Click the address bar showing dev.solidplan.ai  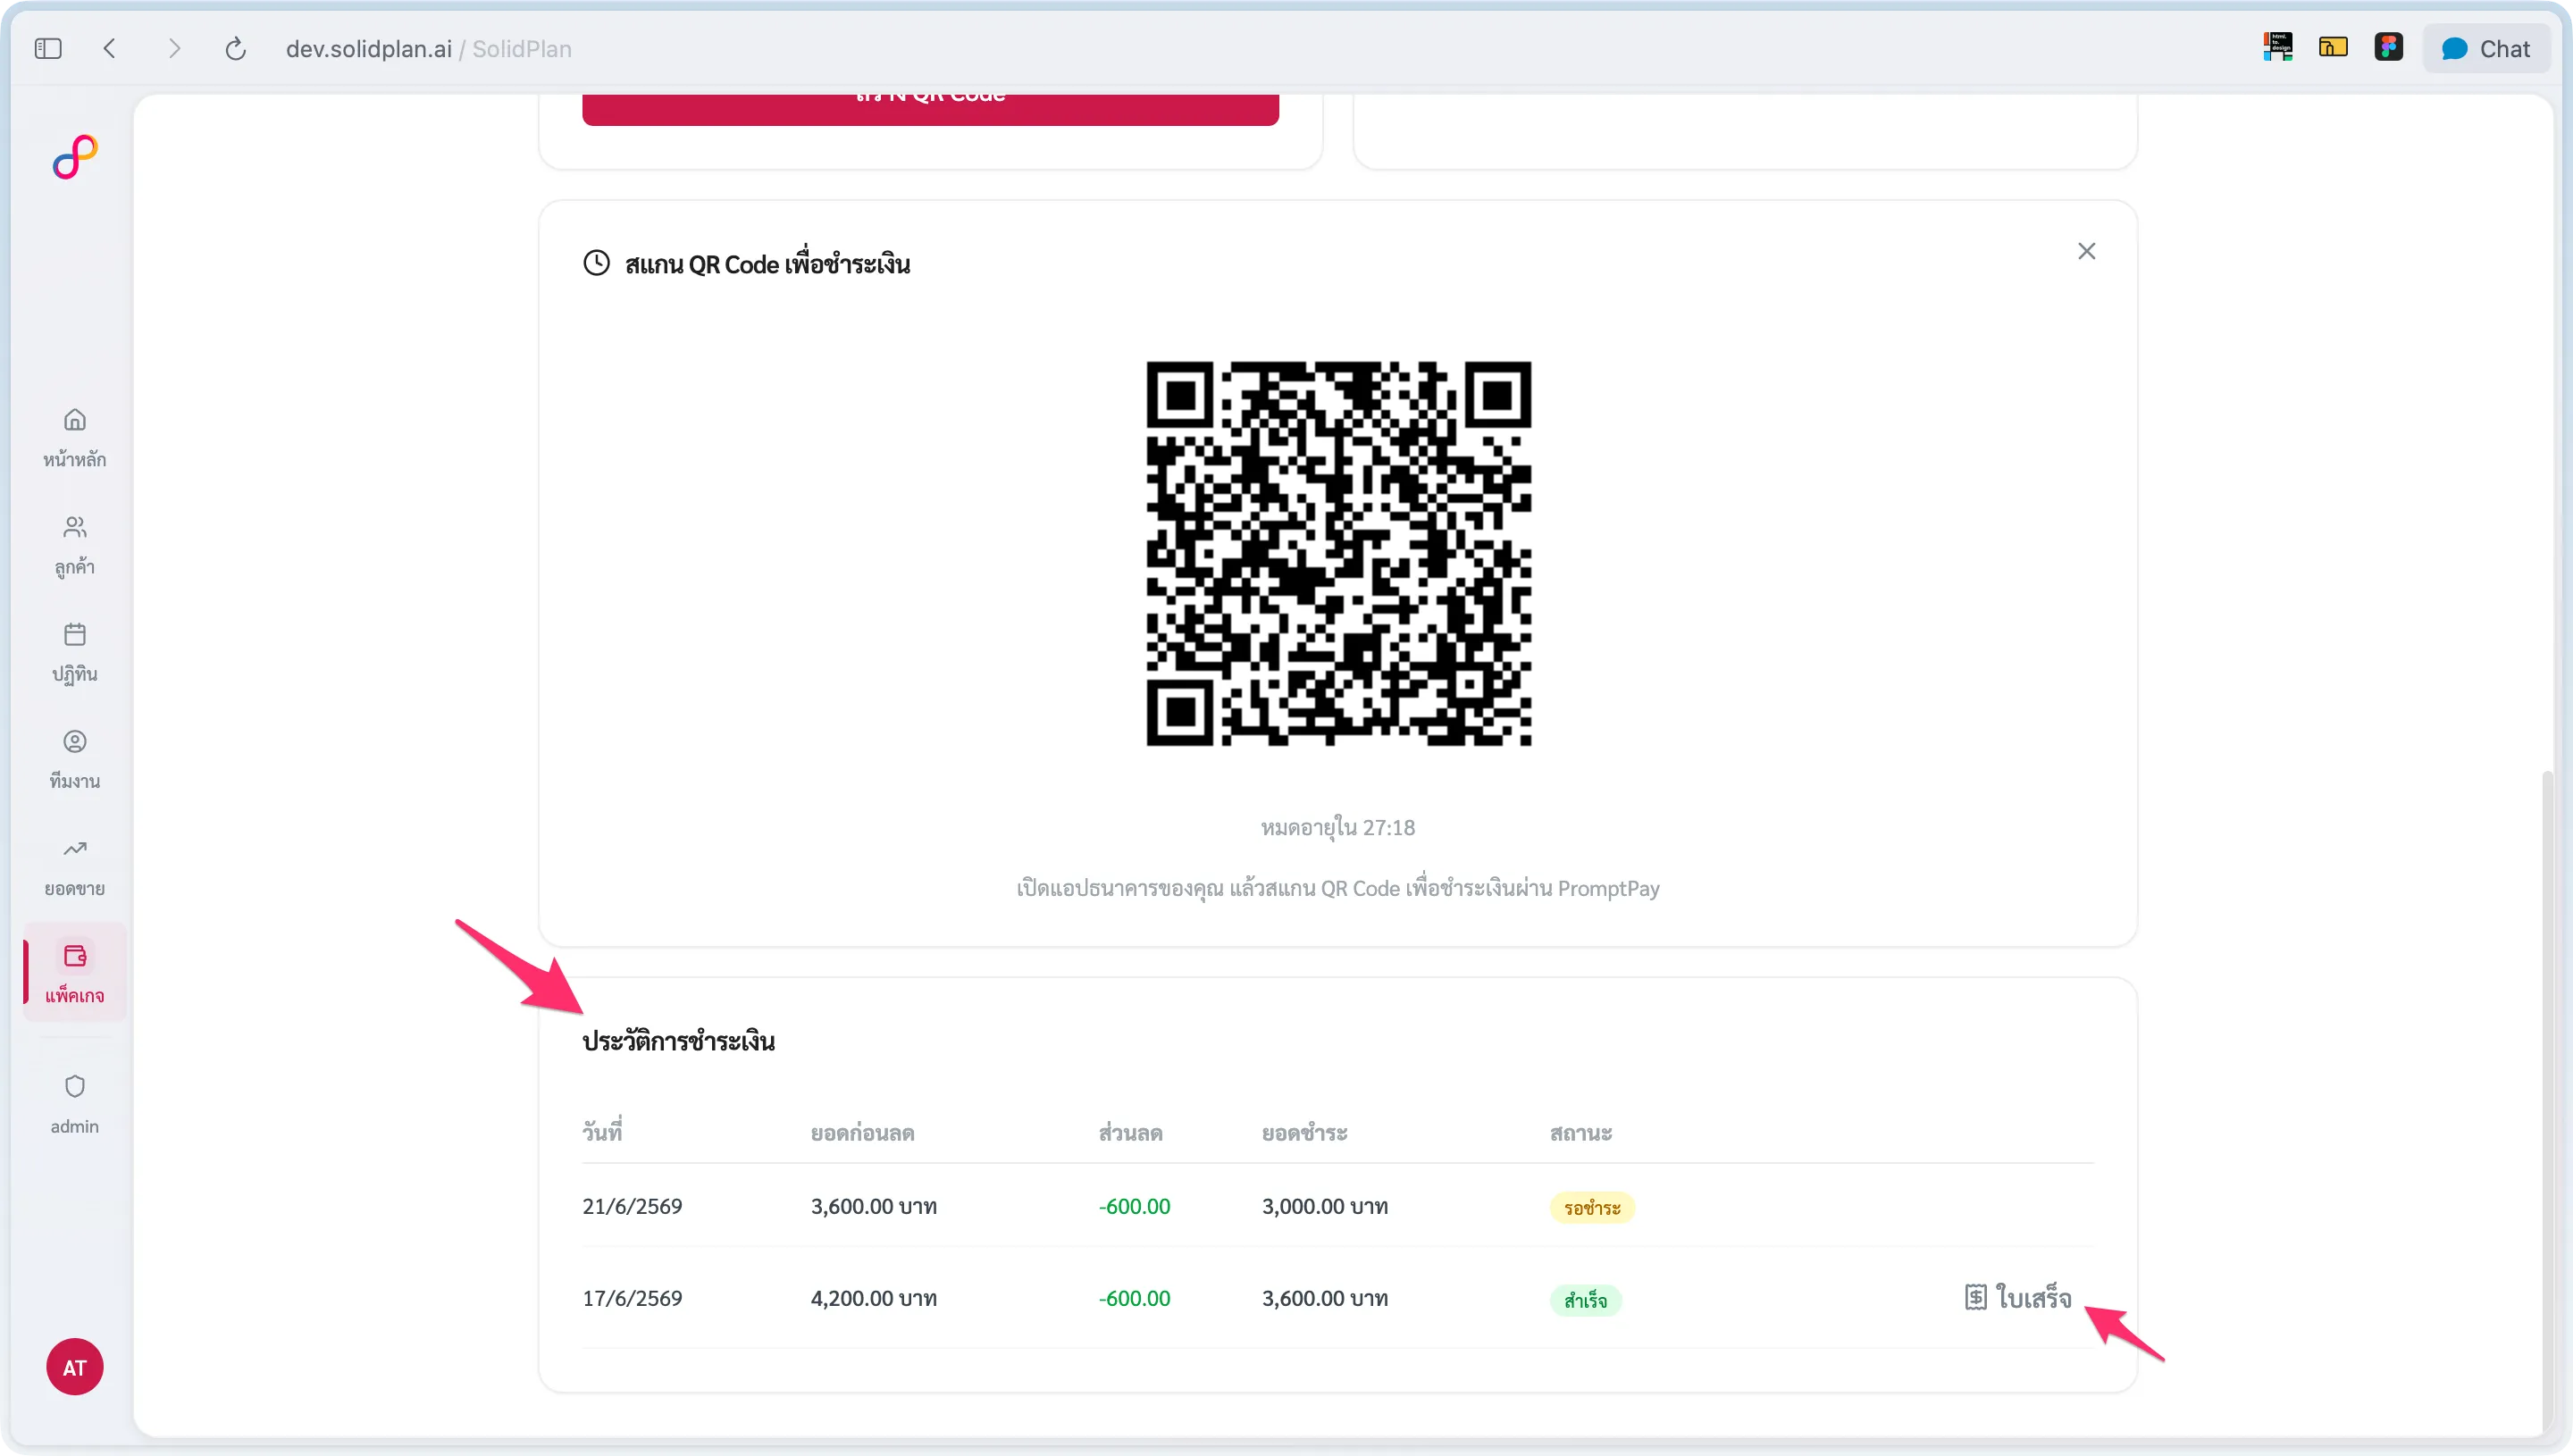(x=428, y=49)
